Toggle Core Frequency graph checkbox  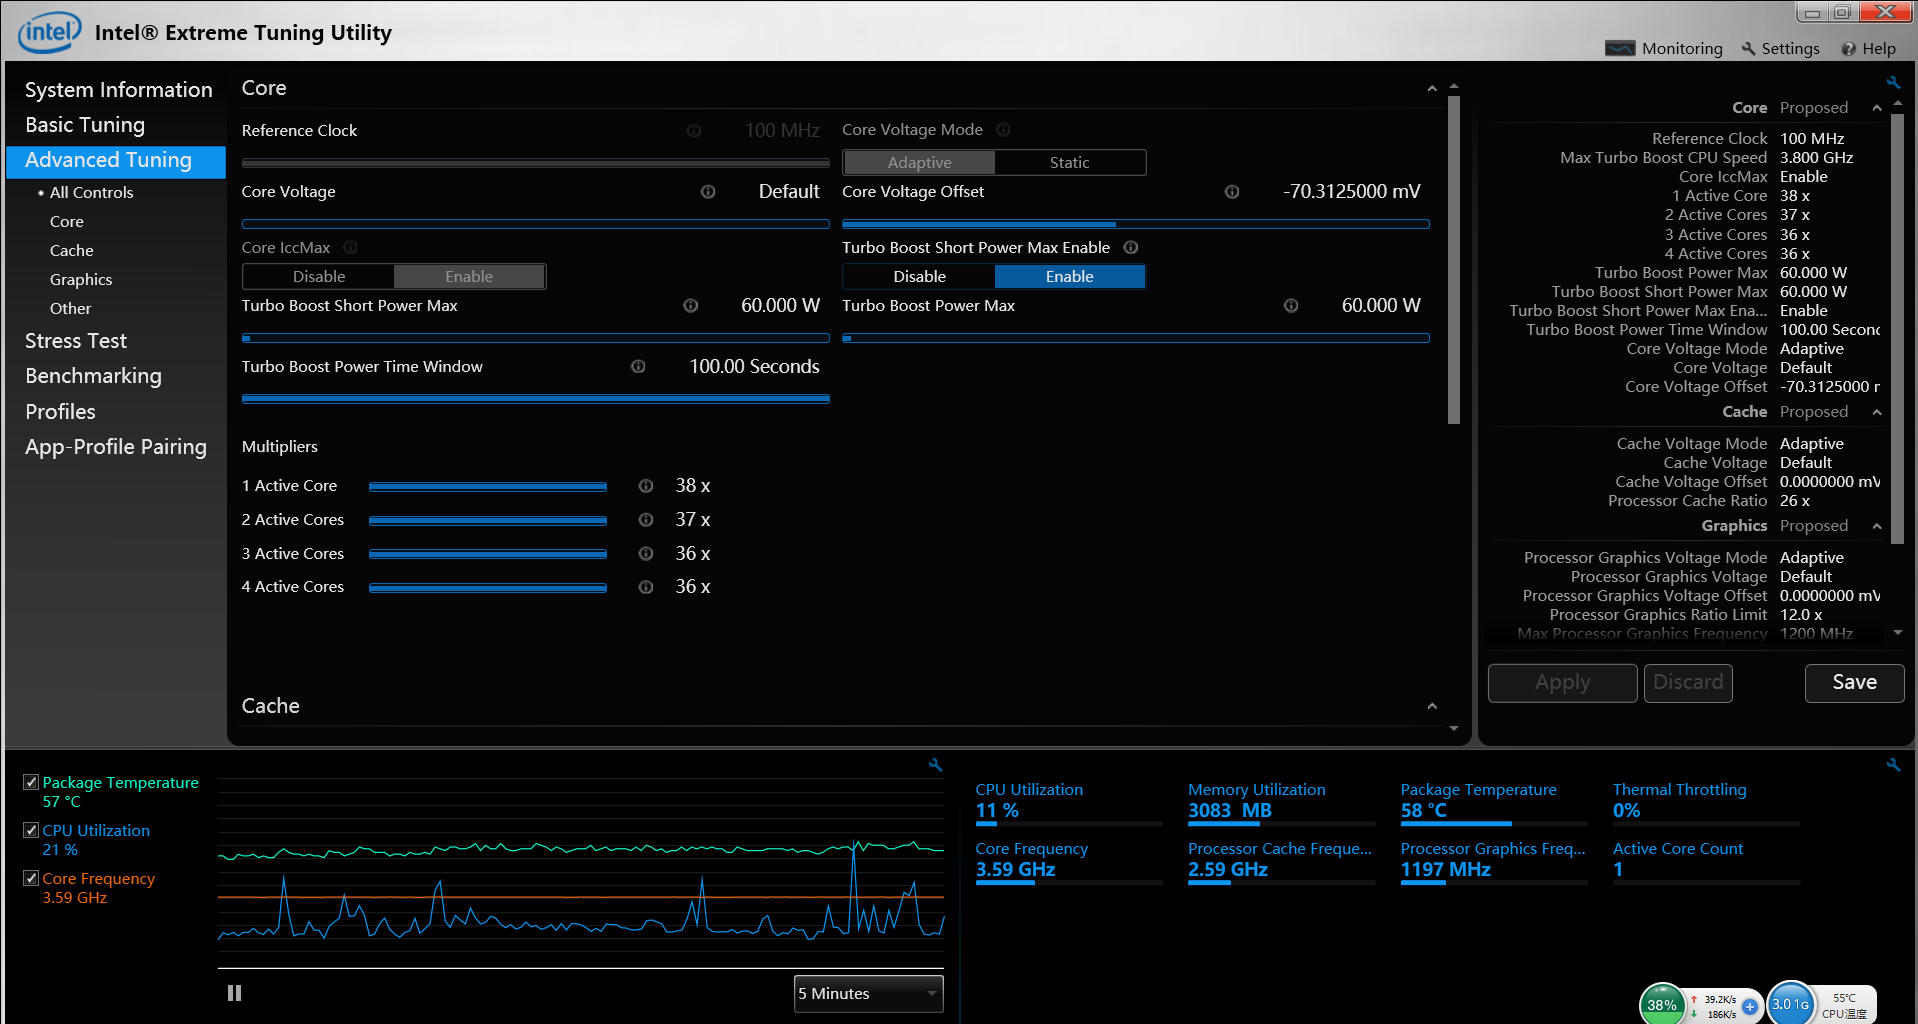[31, 878]
